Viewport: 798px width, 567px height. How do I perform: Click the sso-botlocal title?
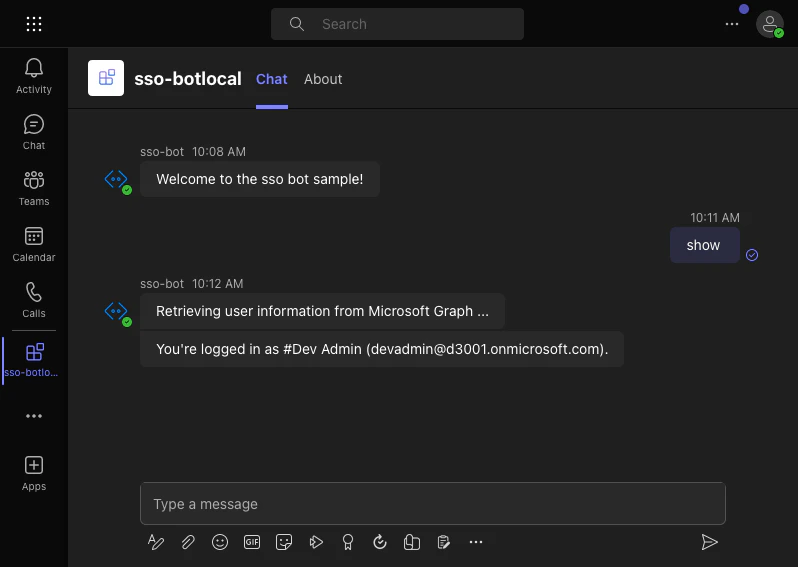tap(188, 79)
